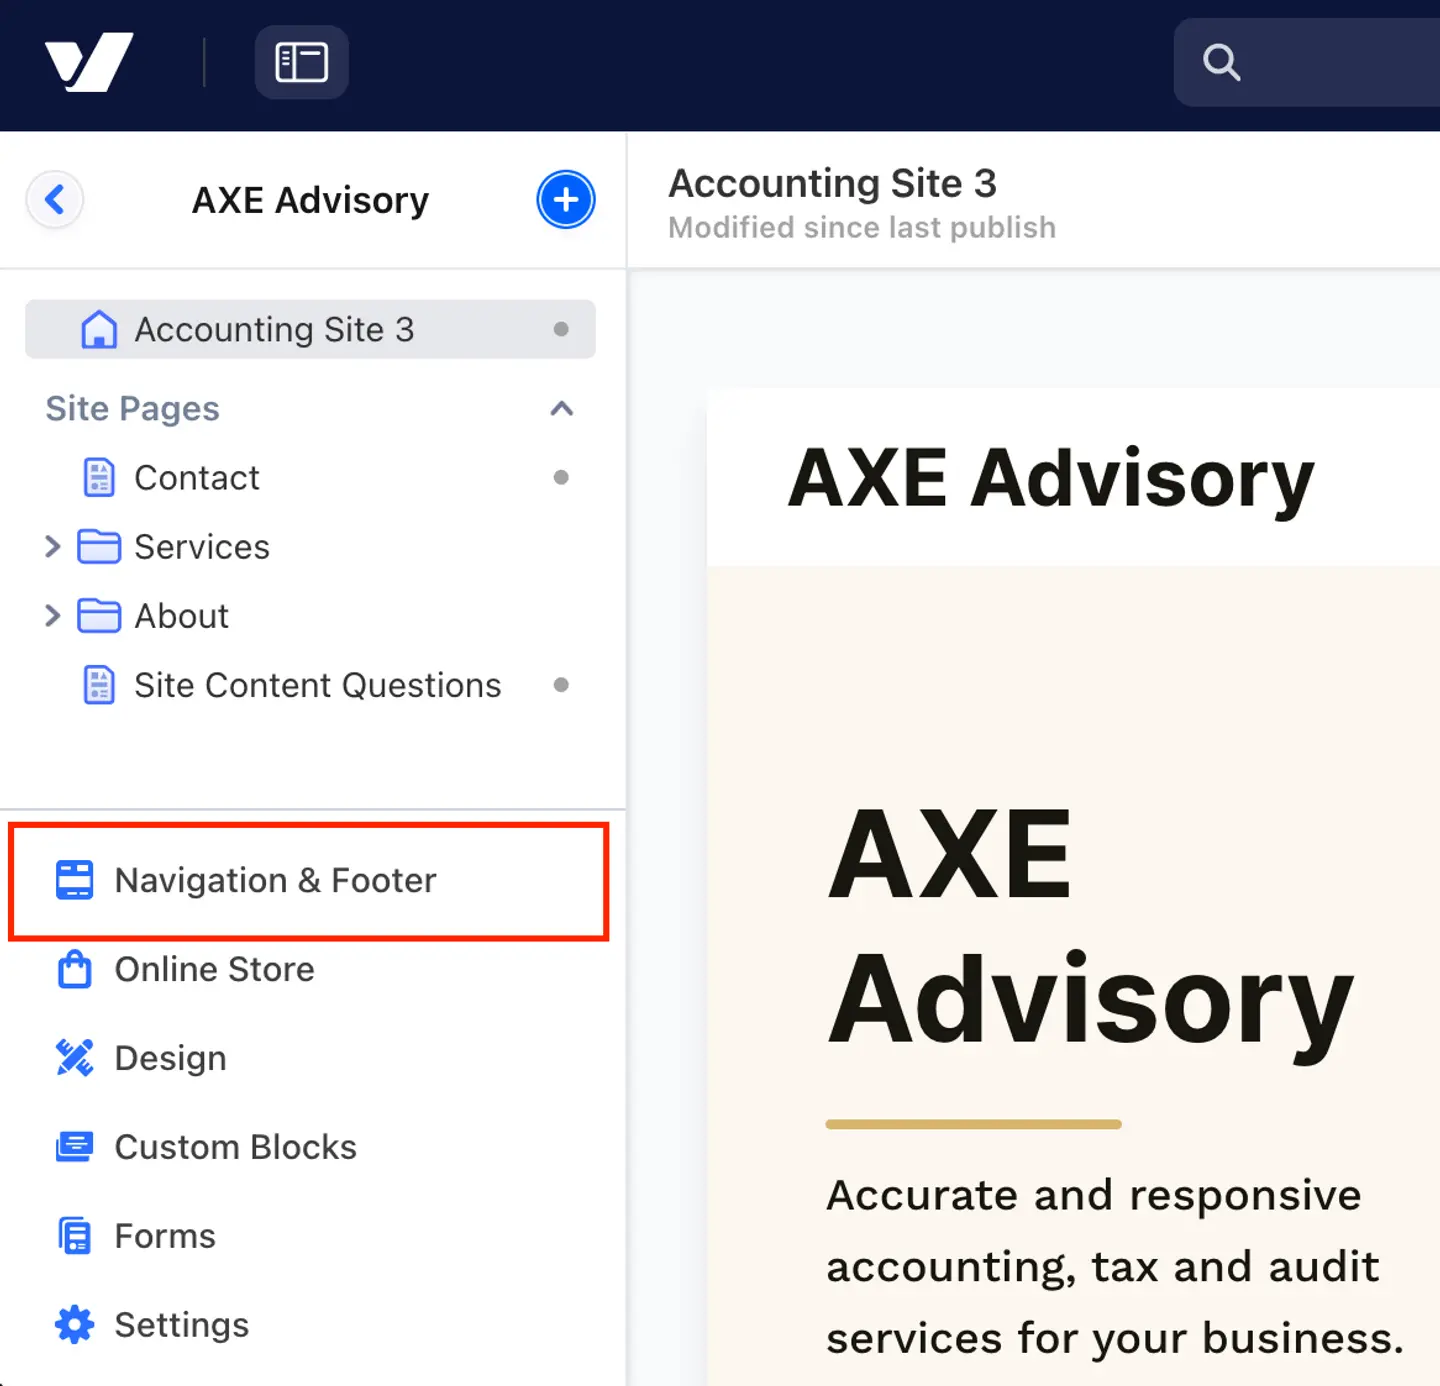The width and height of the screenshot is (1440, 1386).
Task: Click the Custom Blocks icon
Action: (x=74, y=1147)
